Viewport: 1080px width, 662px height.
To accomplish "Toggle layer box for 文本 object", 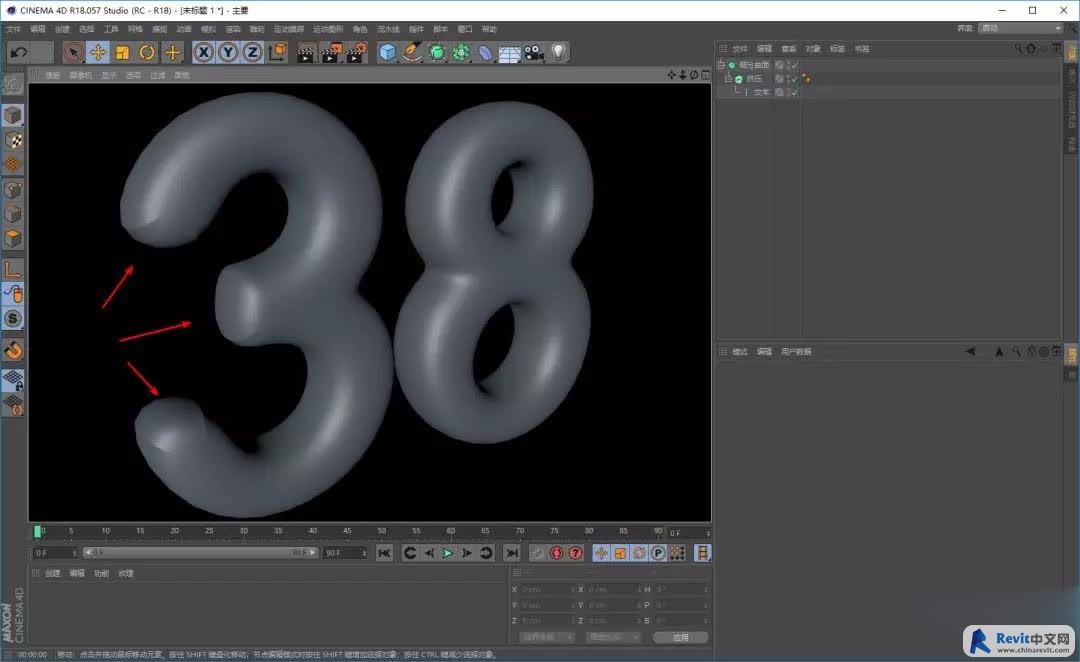I will pyautogui.click(x=779, y=92).
